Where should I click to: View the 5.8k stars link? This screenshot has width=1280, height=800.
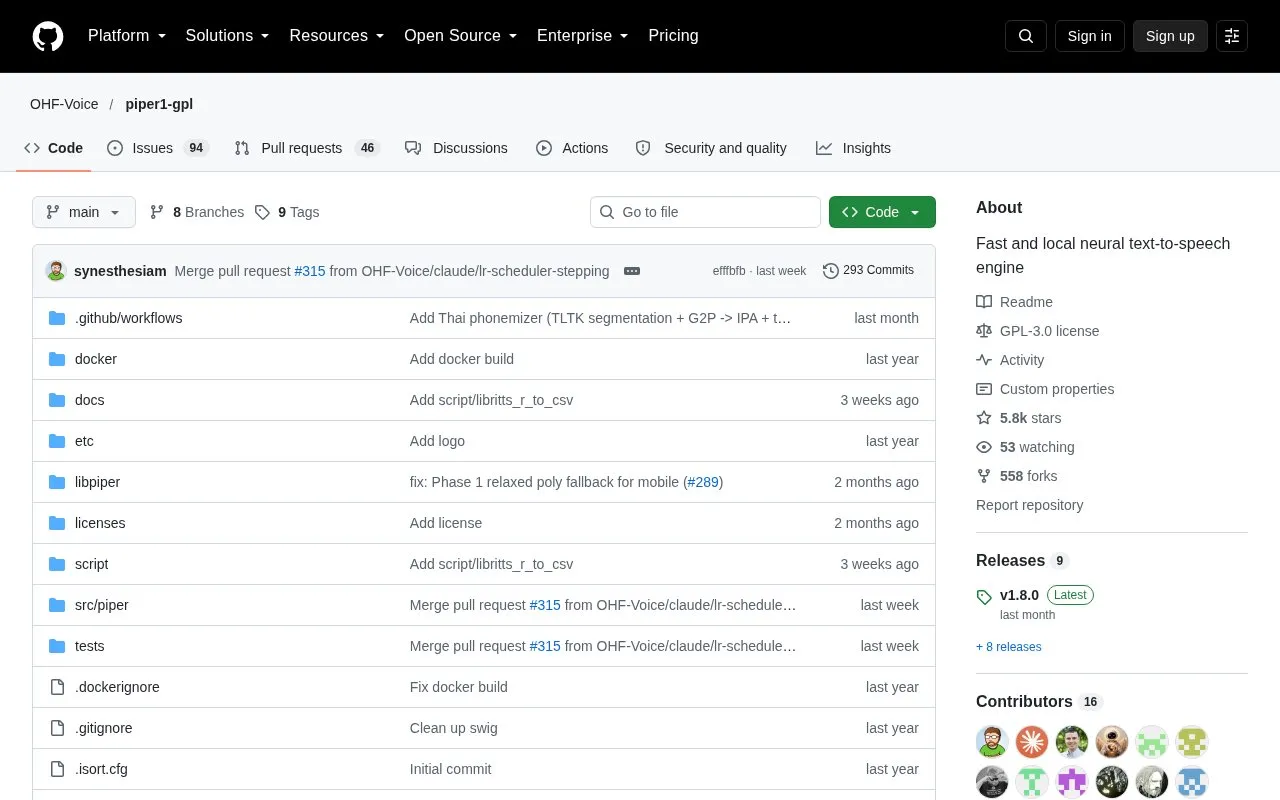click(1019, 418)
